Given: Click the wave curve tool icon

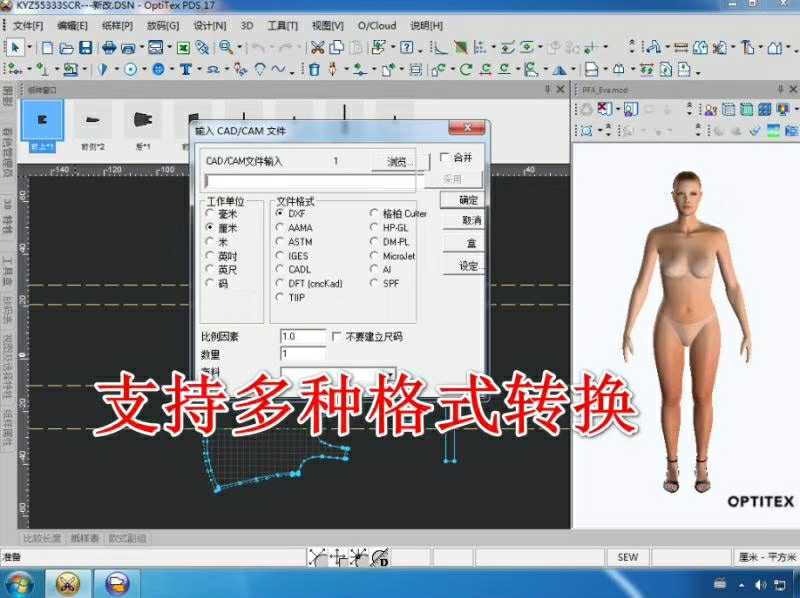Looking at the screenshot, I should [279, 69].
